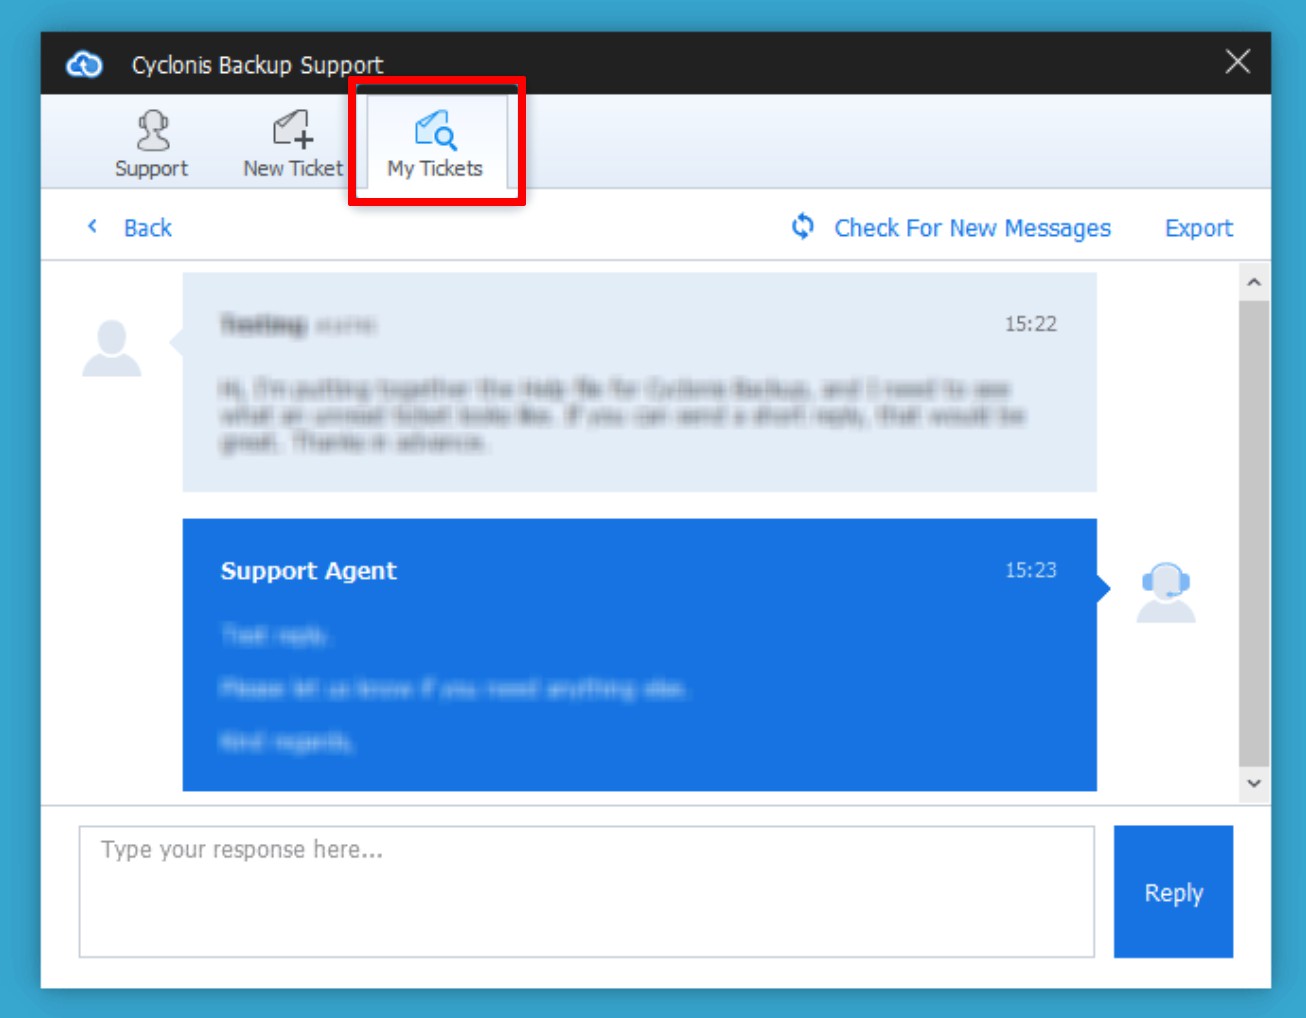The width and height of the screenshot is (1306, 1018).
Task: Close the Cyclonis Backup Support window
Action: tap(1237, 62)
